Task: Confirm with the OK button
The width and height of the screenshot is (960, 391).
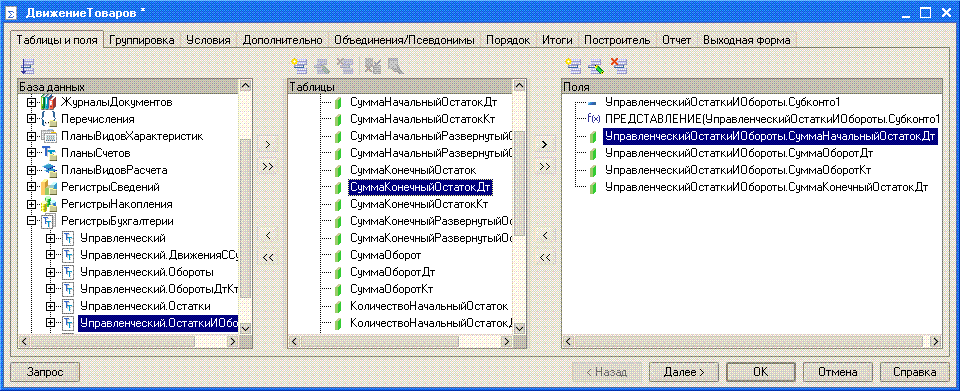Action: pyautogui.click(x=760, y=371)
